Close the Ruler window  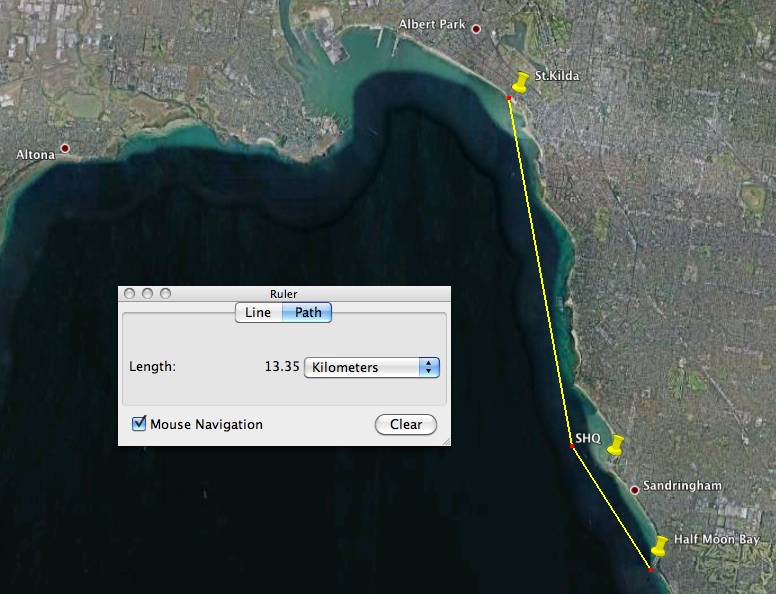pyautogui.click(x=129, y=294)
